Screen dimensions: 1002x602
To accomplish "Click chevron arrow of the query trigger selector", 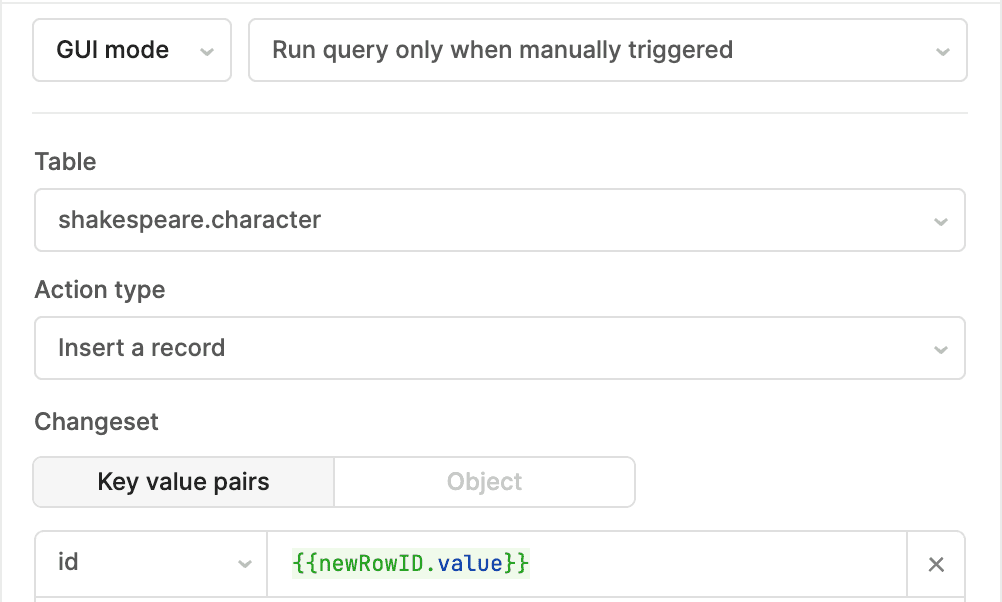I will click(x=941, y=51).
